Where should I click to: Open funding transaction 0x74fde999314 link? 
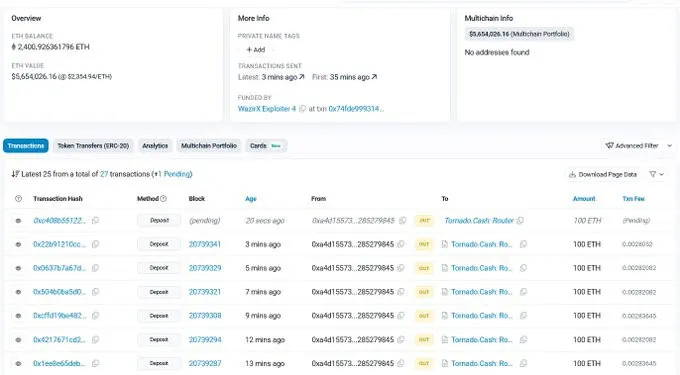356,109
